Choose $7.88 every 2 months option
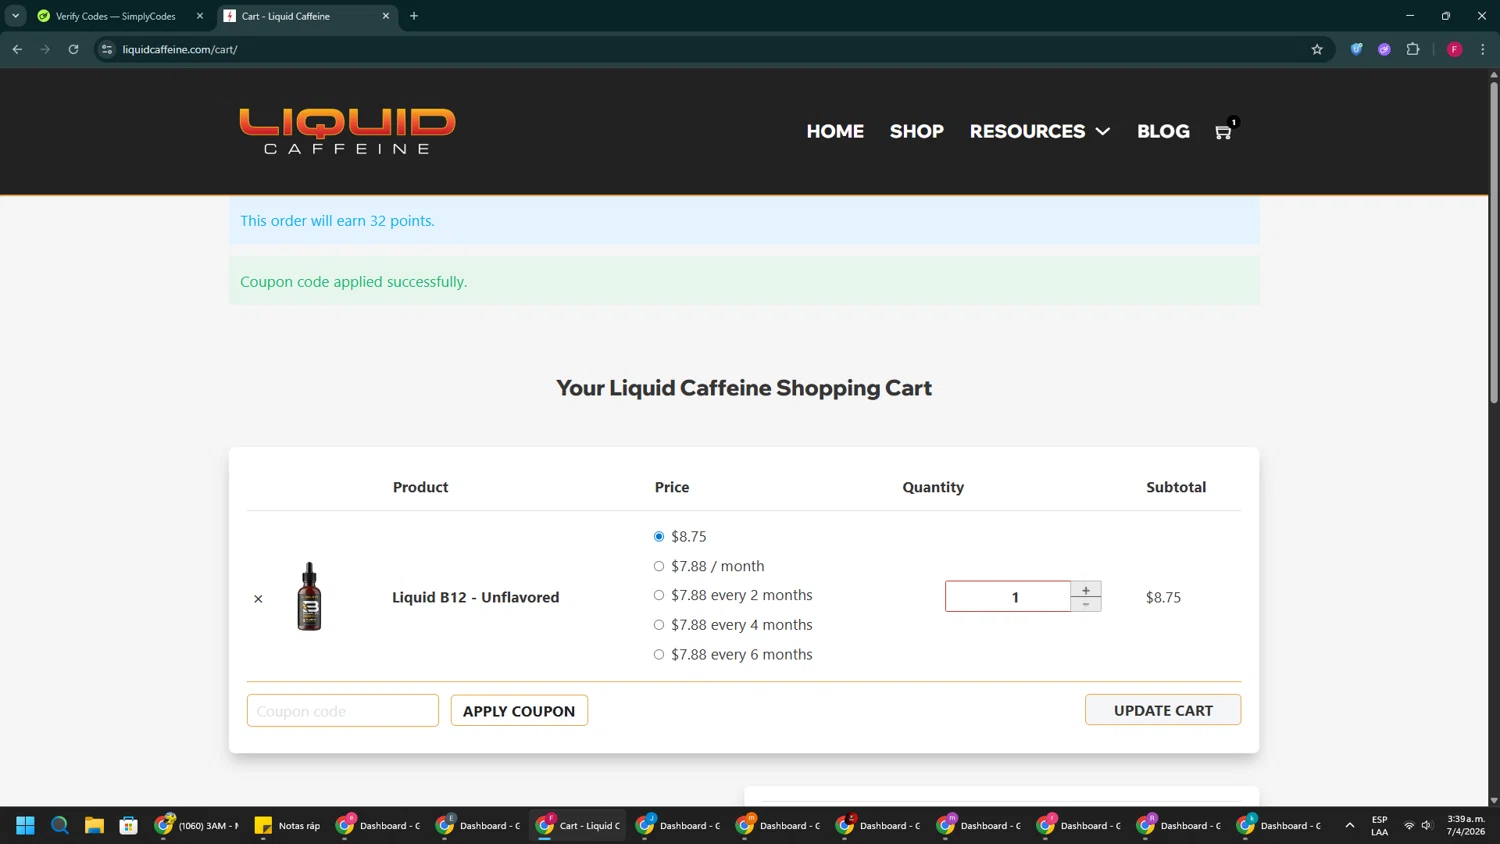 pyautogui.click(x=658, y=595)
